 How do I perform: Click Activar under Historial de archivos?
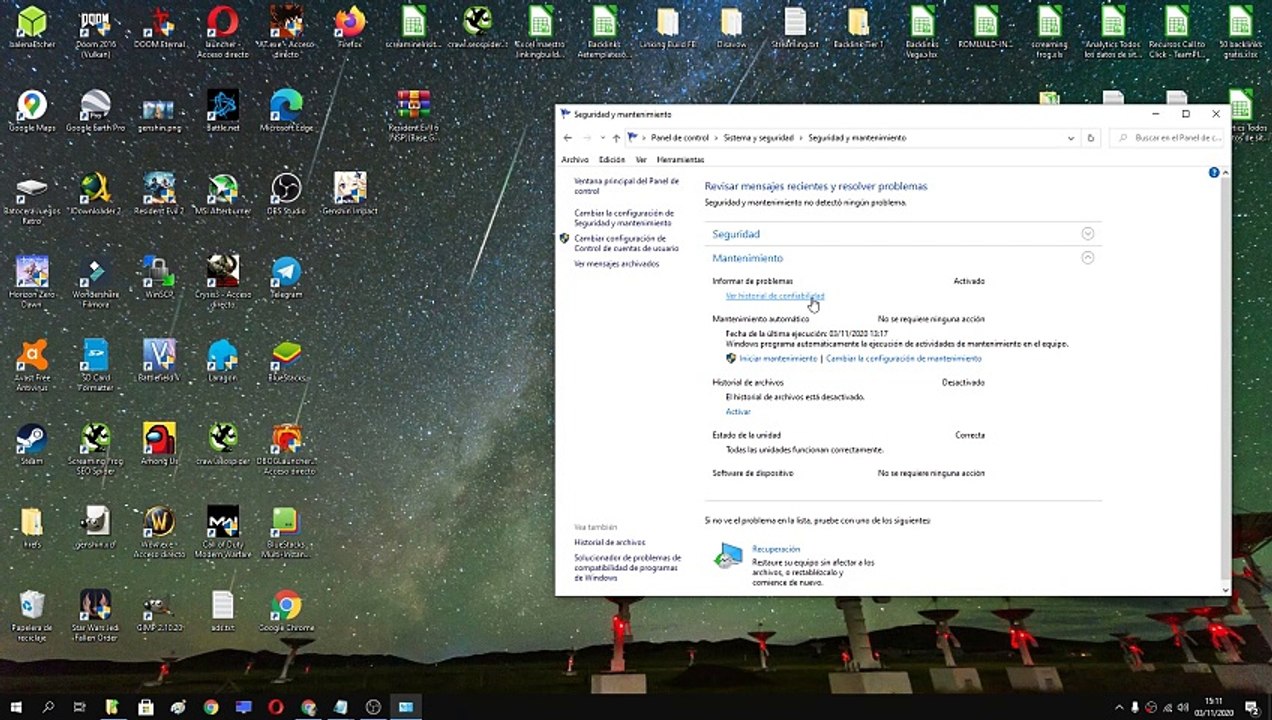tap(738, 412)
